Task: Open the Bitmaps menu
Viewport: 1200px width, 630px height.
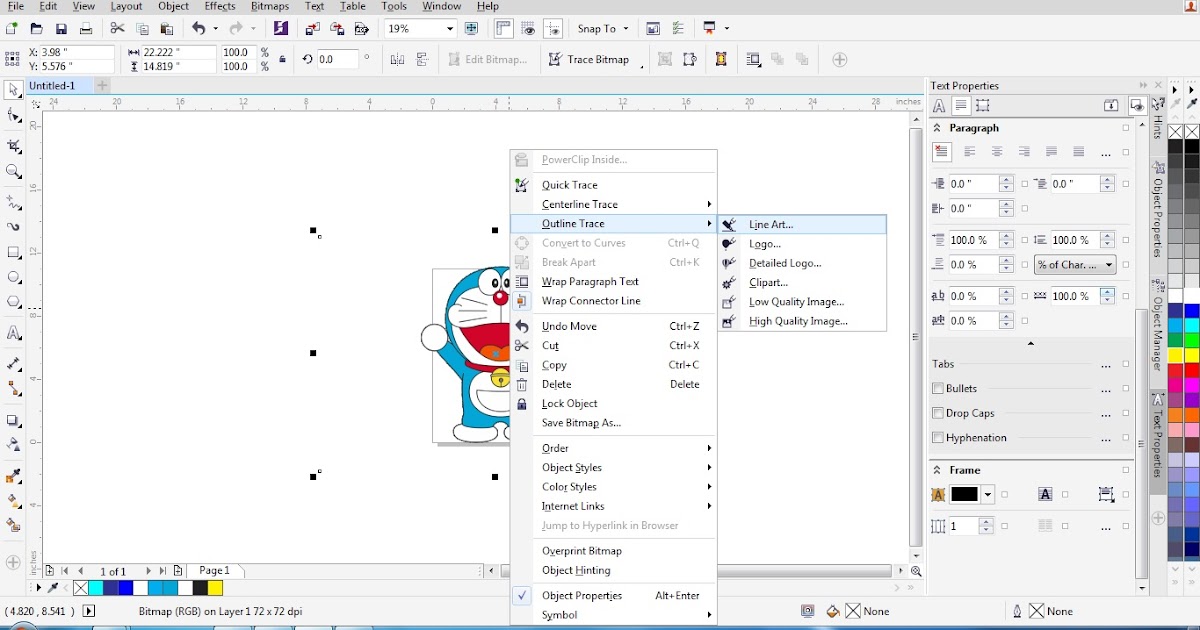Action: click(270, 6)
